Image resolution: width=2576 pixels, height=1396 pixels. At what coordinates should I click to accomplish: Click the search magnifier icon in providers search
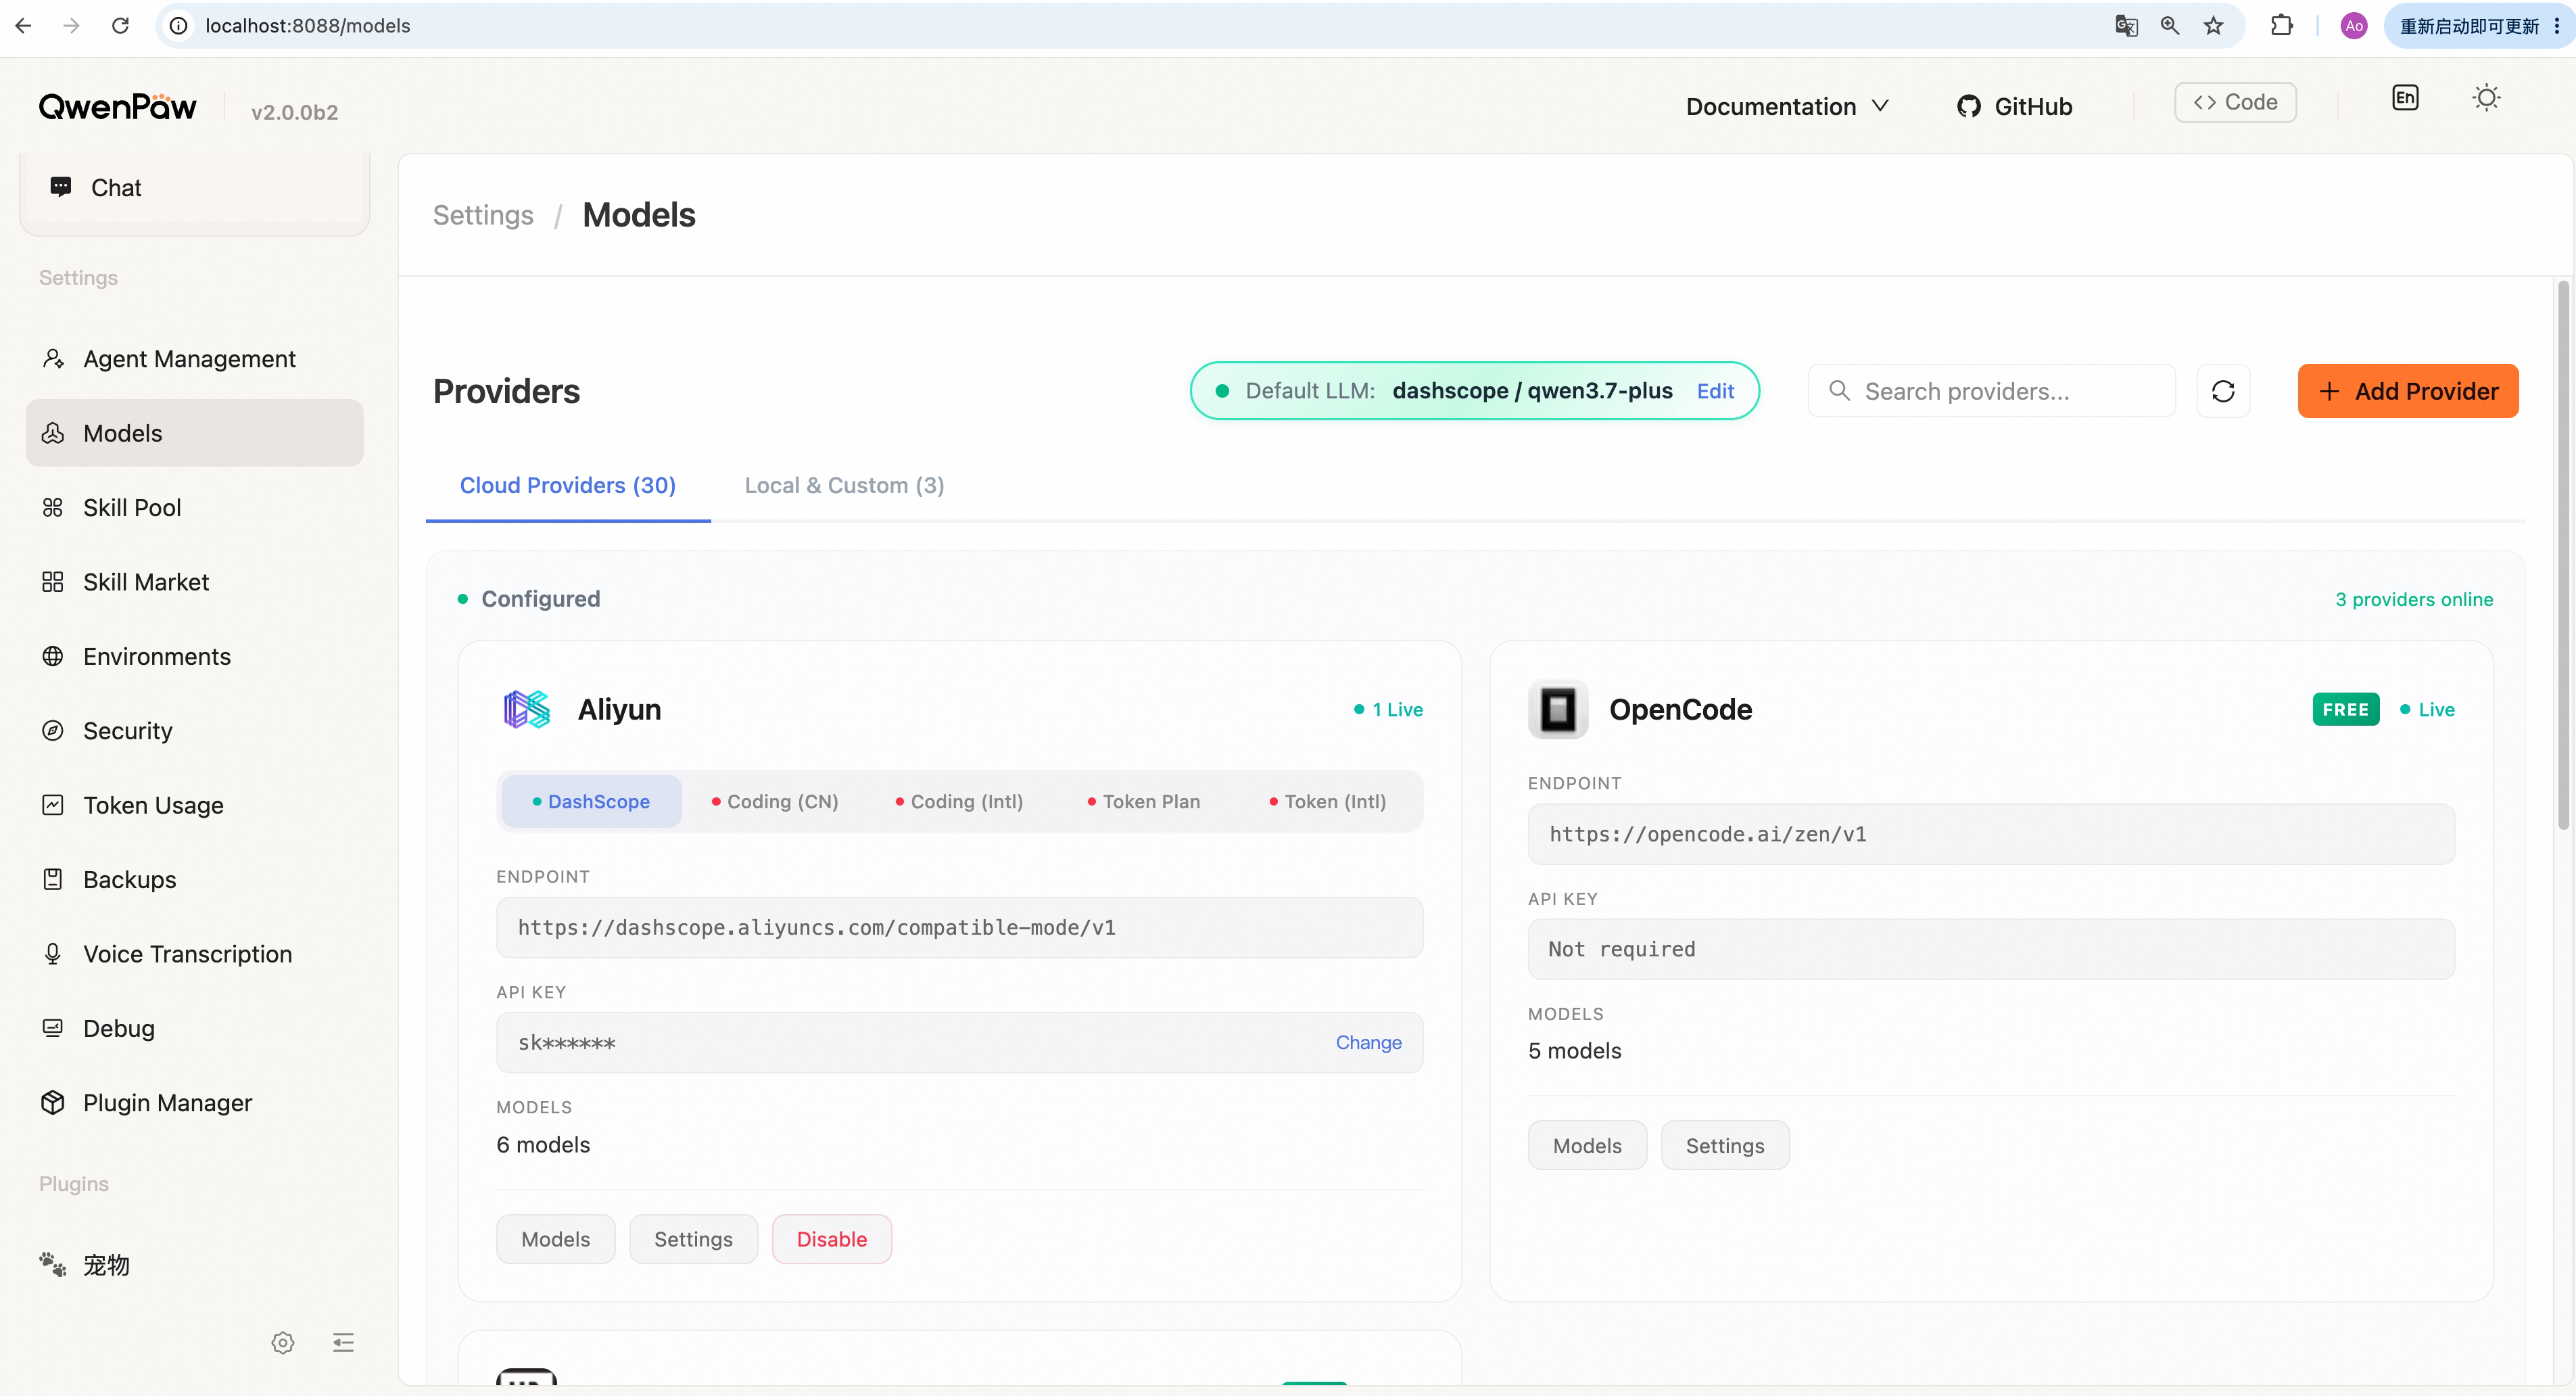(1839, 391)
